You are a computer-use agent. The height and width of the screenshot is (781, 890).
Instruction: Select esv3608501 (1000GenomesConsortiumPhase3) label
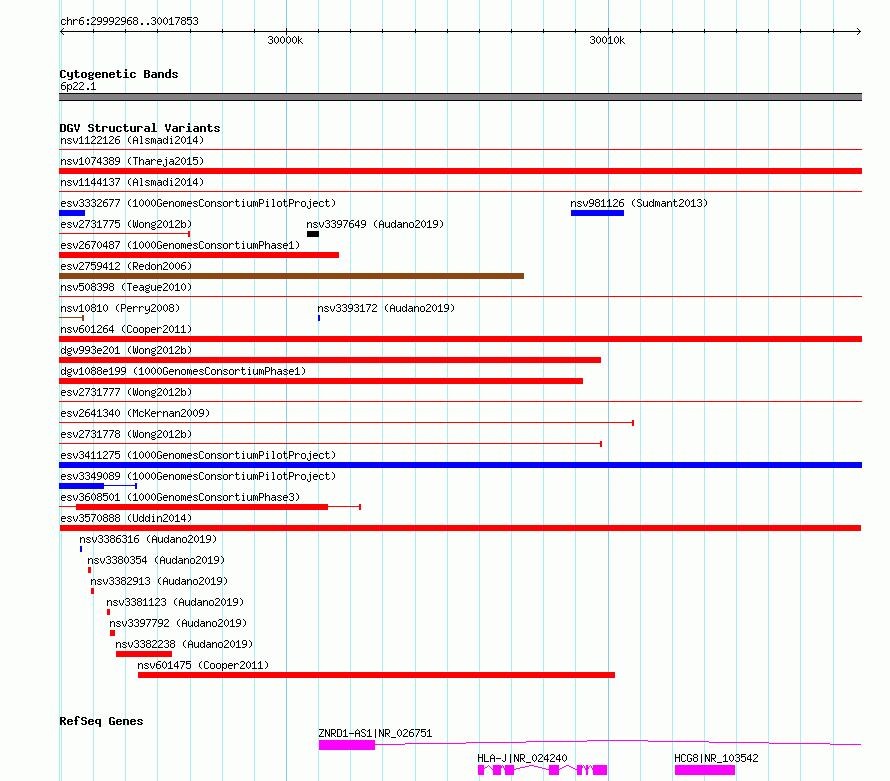[180, 497]
